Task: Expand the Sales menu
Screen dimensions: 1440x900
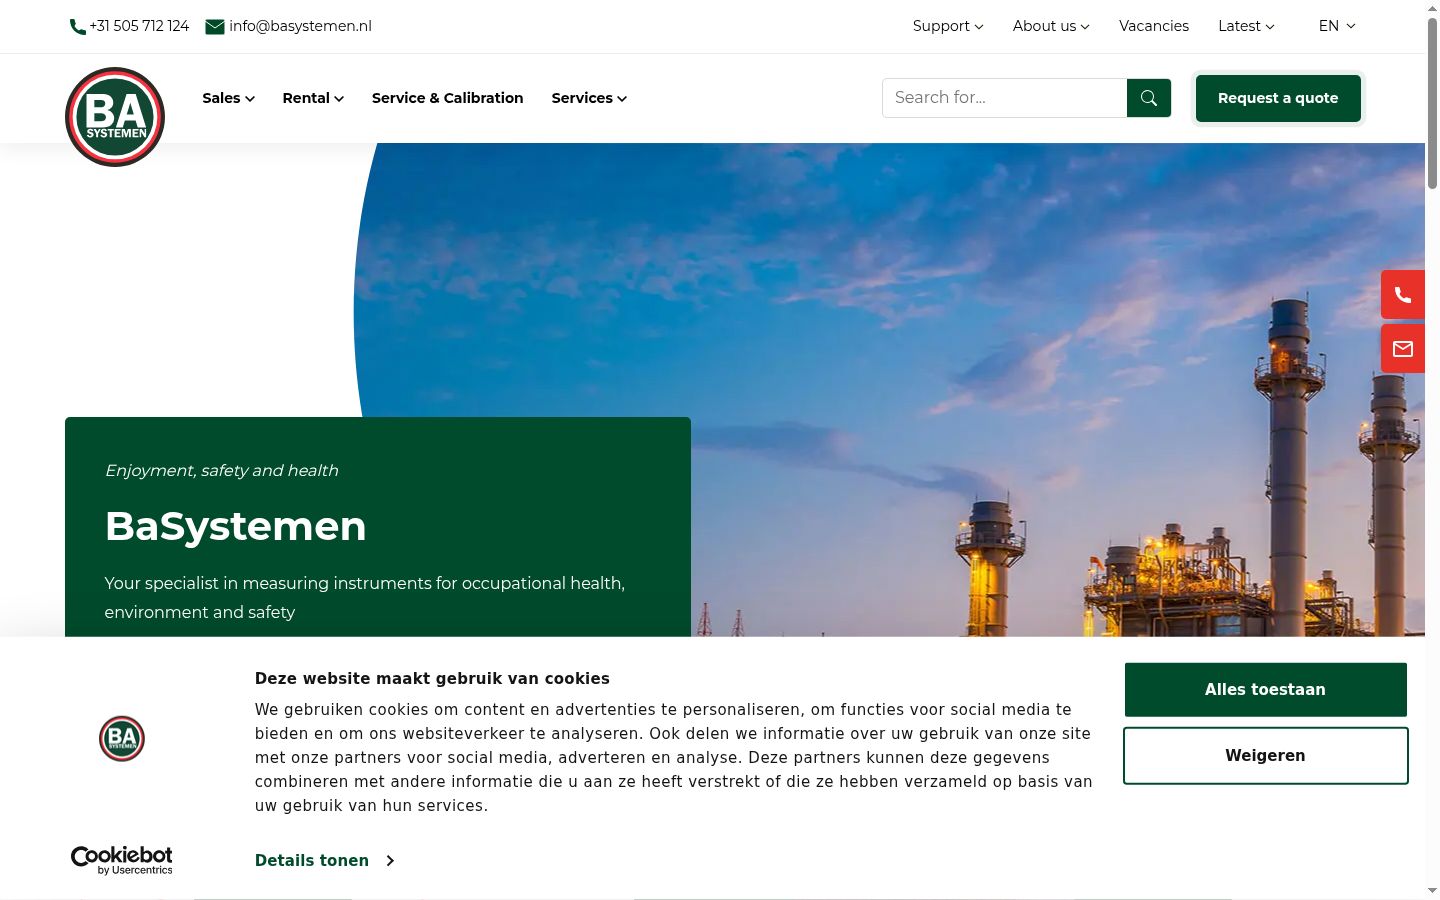Action: pos(228,98)
